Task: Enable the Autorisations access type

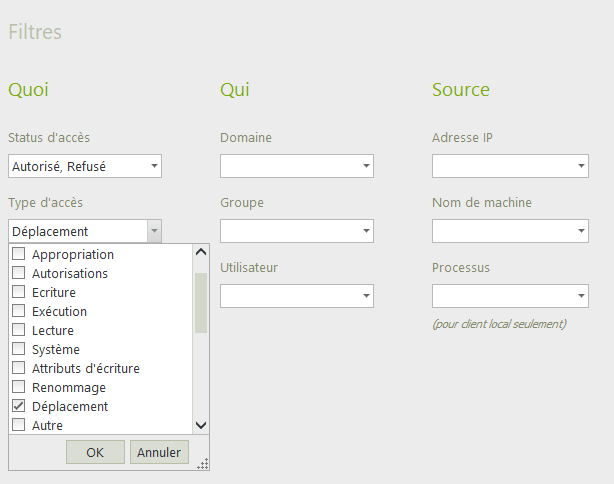Action: coord(18,273)
